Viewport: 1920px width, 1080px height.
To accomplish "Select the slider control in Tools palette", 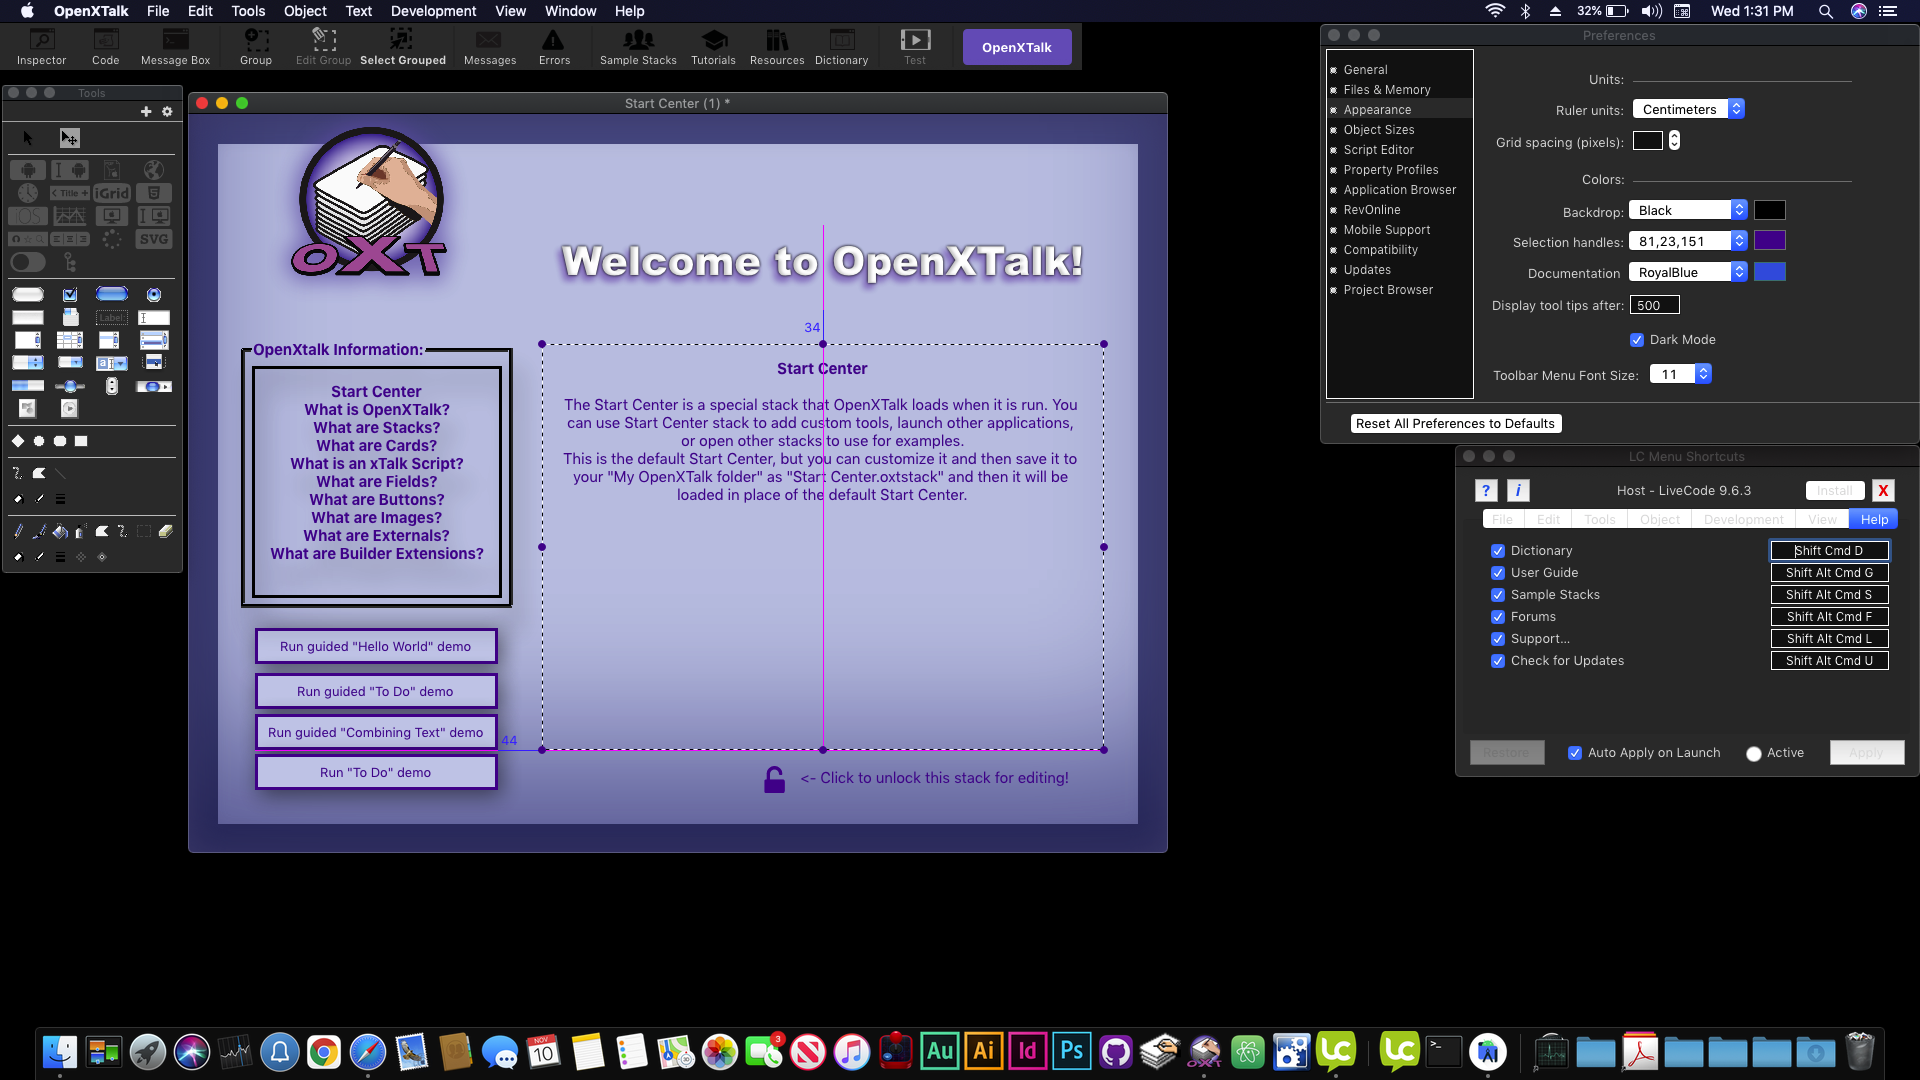I will click(x=70, y=386).
